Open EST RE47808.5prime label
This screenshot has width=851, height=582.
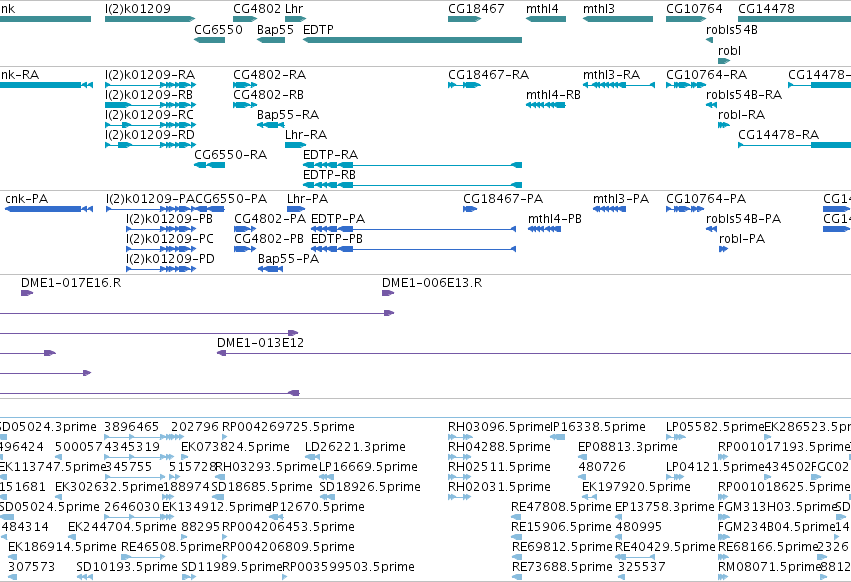click(x=561, y=507)
